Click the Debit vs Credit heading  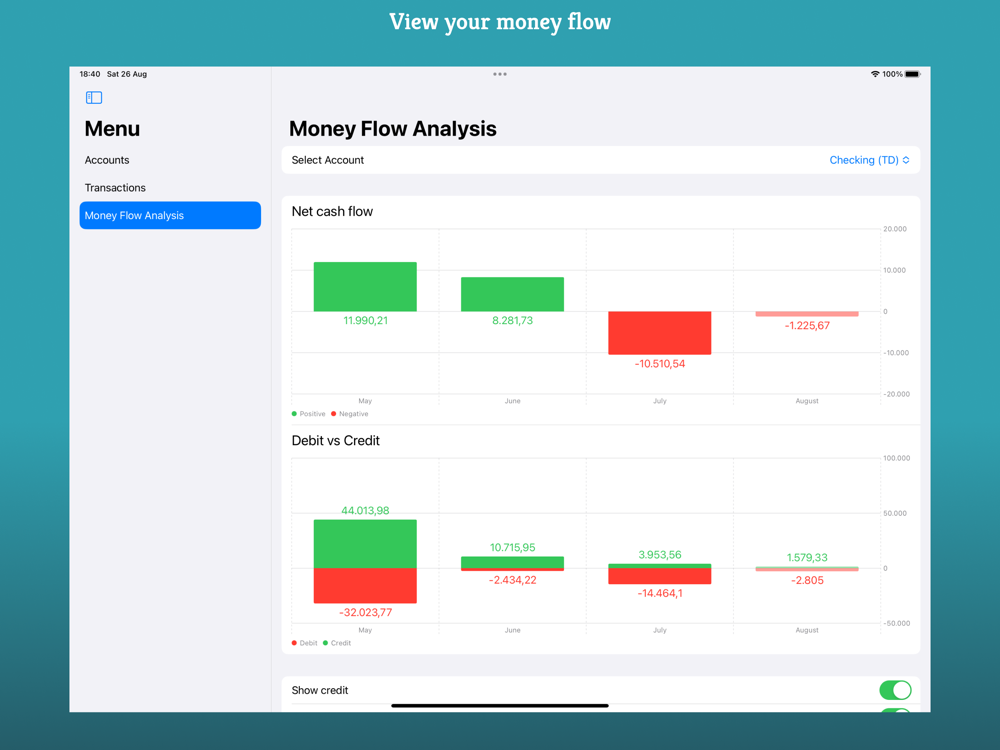tap(335, 441)
